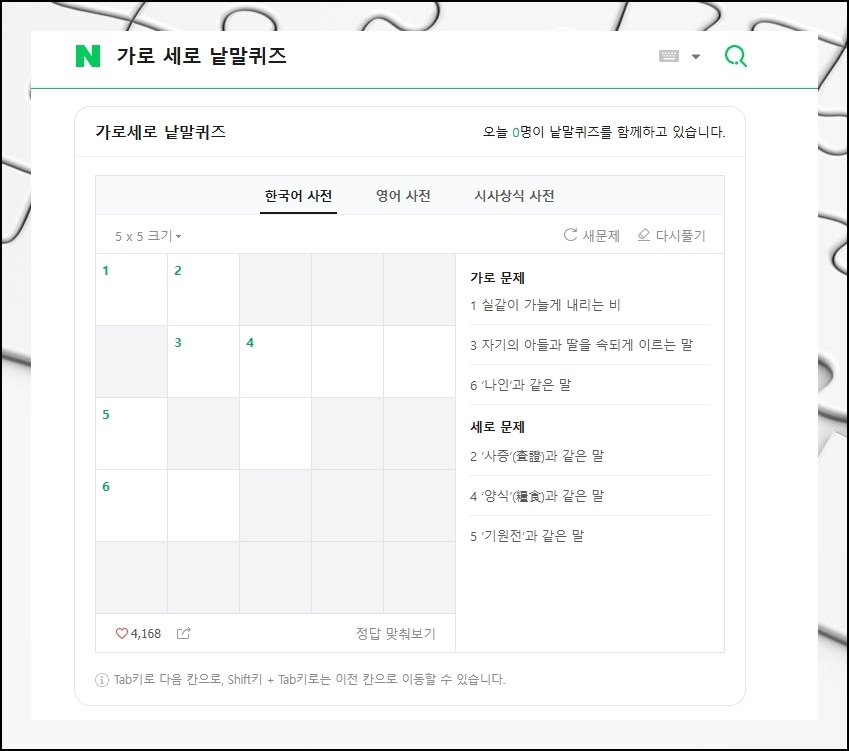
Task: Open search with the green magnifier icon
Action: [x=736, y=56]
